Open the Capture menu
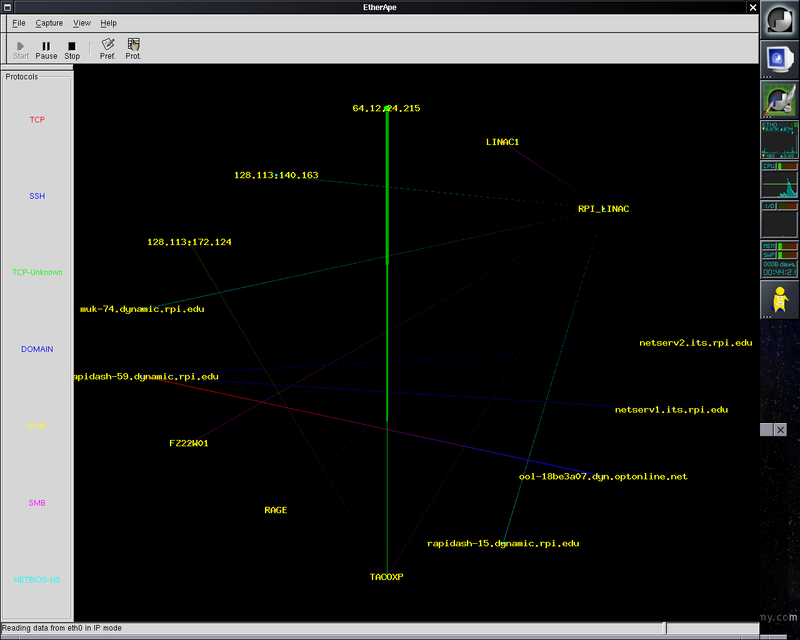Screen dimensions: 800x640 click(49, 23)
